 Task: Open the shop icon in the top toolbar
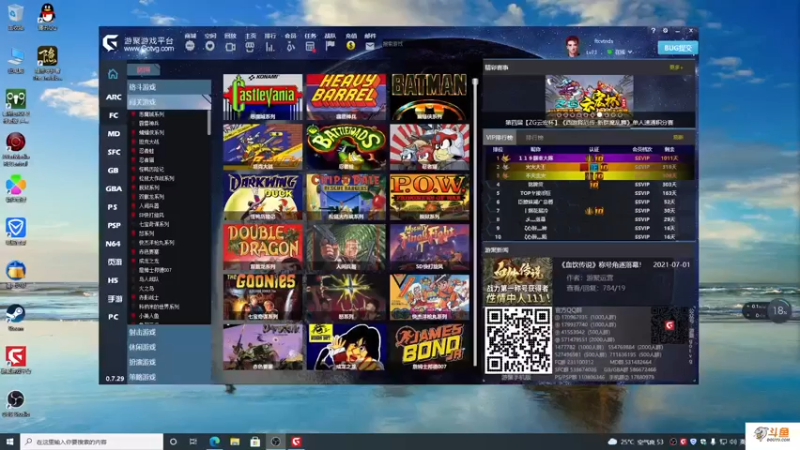click(x=190, y=46)
